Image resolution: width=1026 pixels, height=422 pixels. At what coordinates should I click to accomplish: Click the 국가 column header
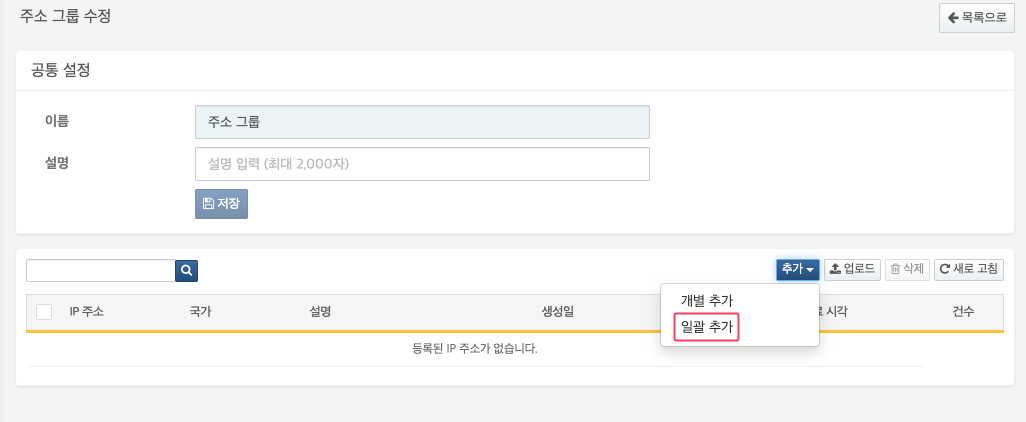click(200, 312)
